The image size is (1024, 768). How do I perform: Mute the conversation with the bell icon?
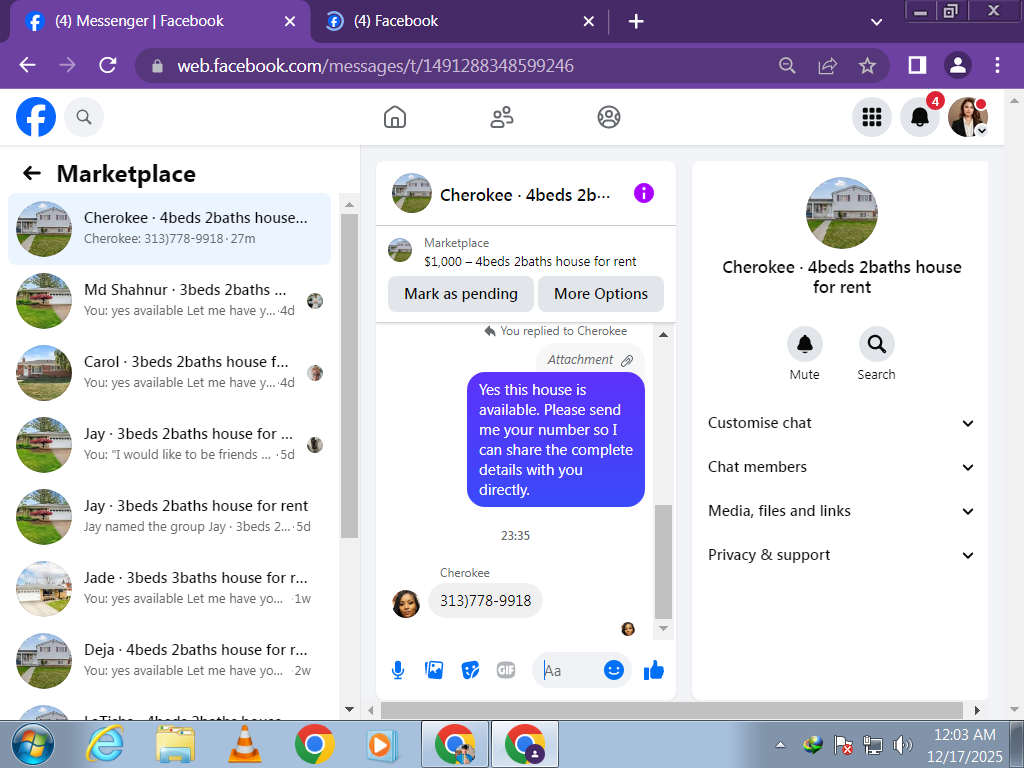pyautogui.click(x=805, y=344)
